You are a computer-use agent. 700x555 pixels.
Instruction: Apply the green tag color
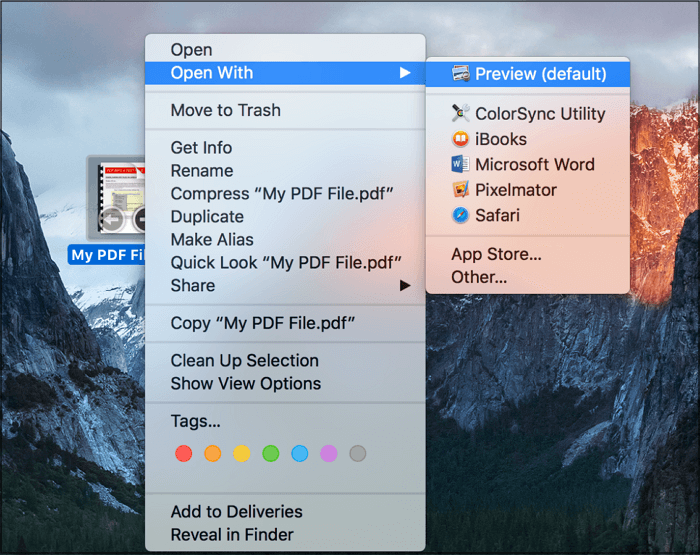pyautogui.click(x=271, y=453)
